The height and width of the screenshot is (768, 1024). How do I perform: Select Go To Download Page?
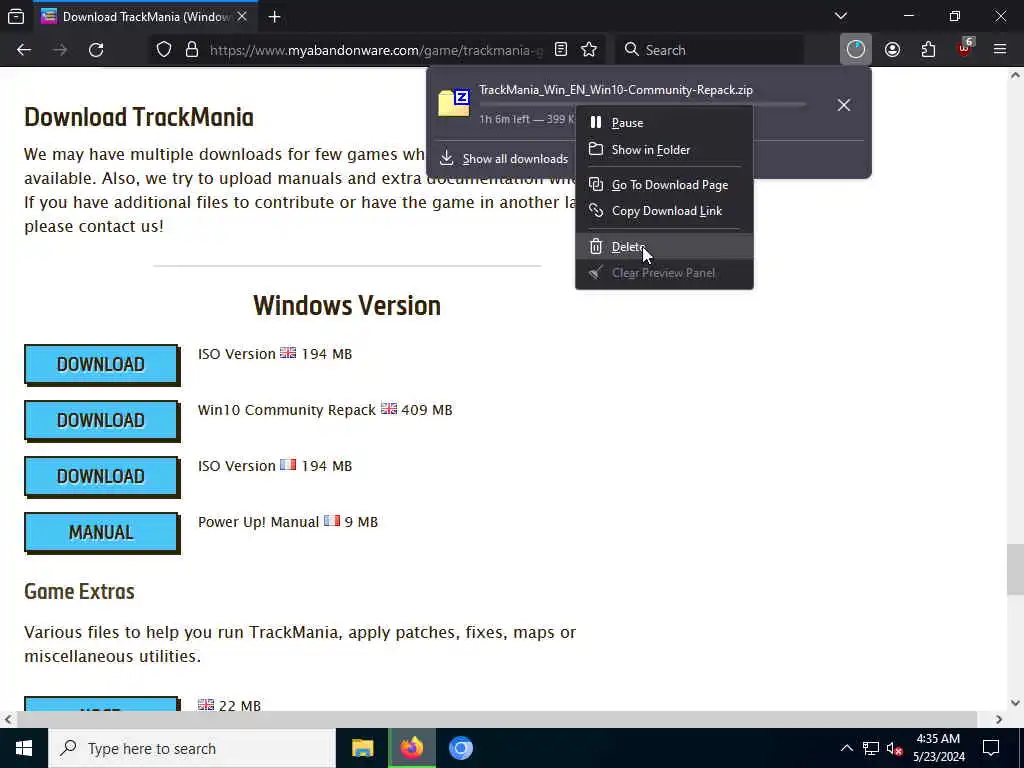[x=664, y=185]
